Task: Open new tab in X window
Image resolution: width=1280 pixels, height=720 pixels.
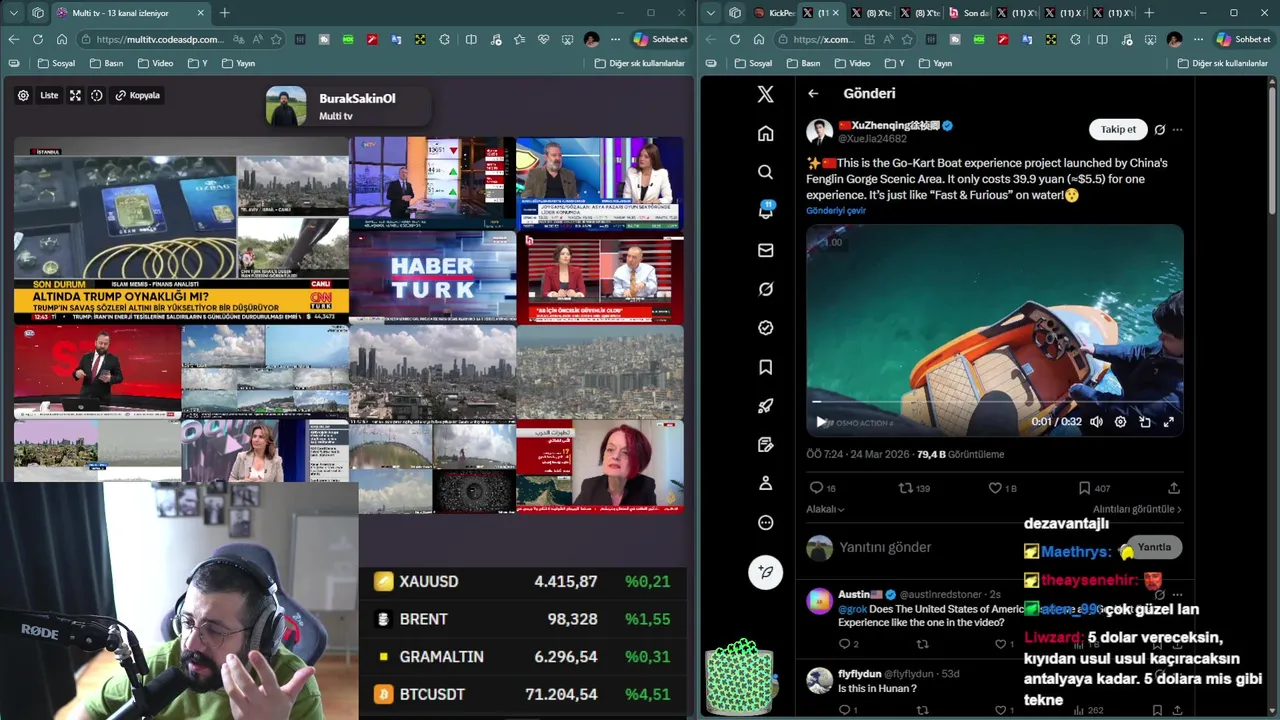Action: coord(1148,13)
